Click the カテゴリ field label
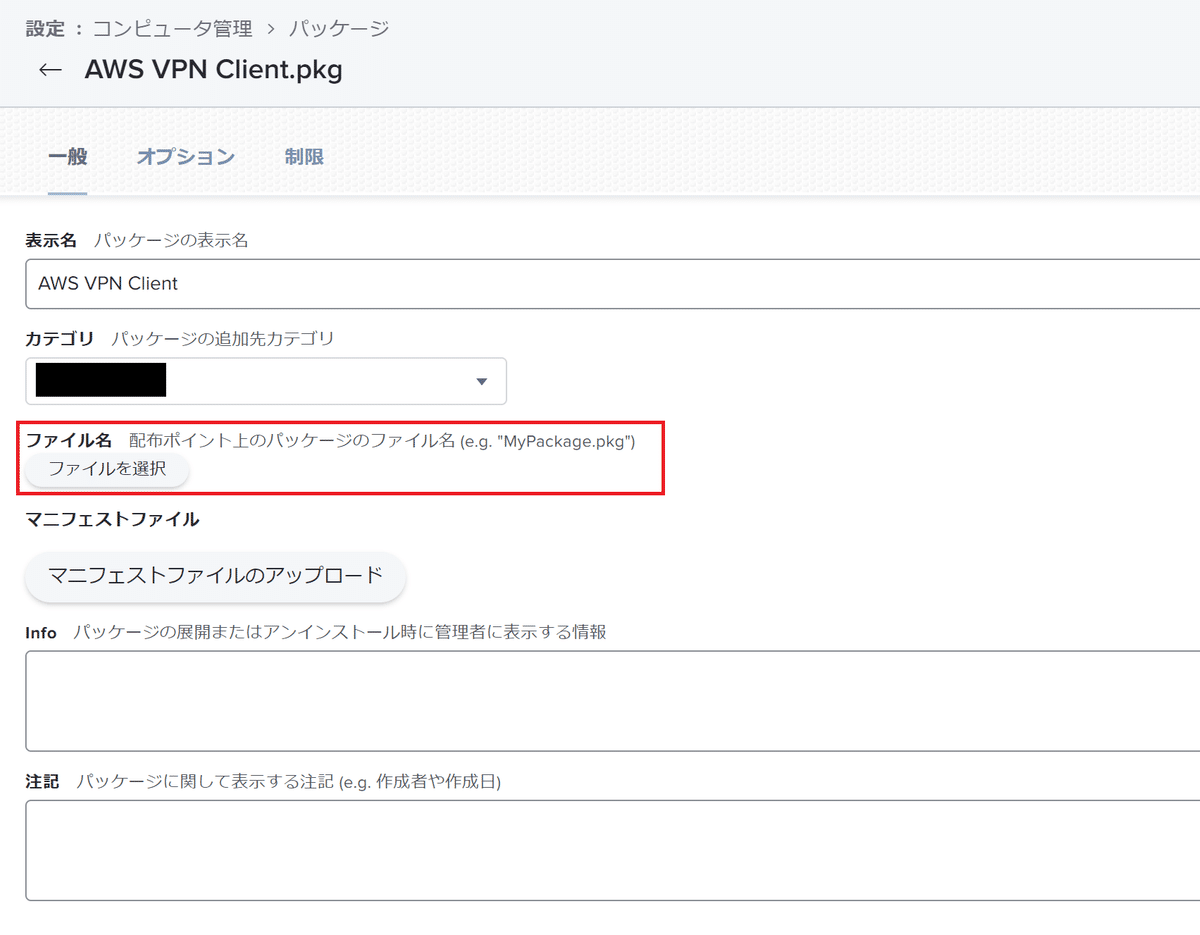 tap(60, 339)
